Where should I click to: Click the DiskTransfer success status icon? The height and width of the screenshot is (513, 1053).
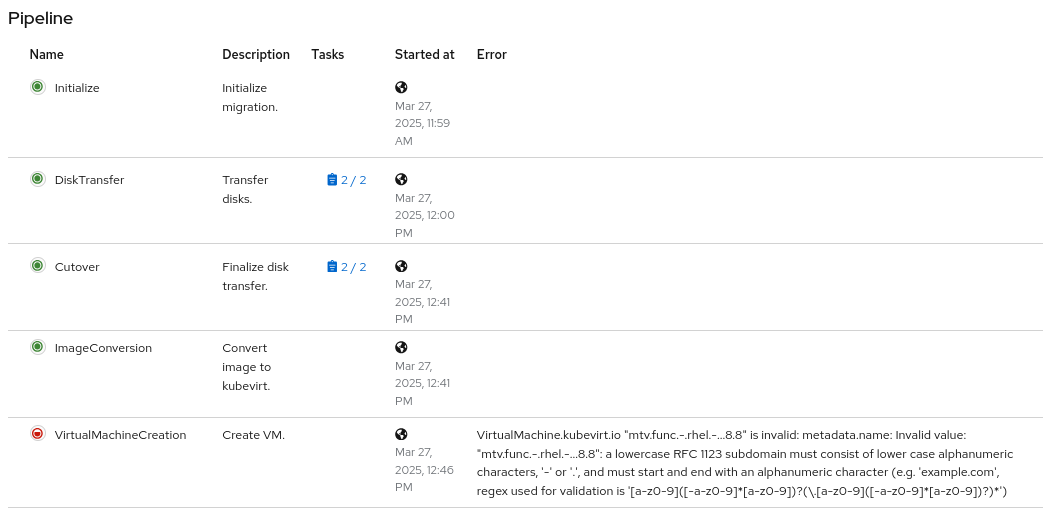coord(37,179)
